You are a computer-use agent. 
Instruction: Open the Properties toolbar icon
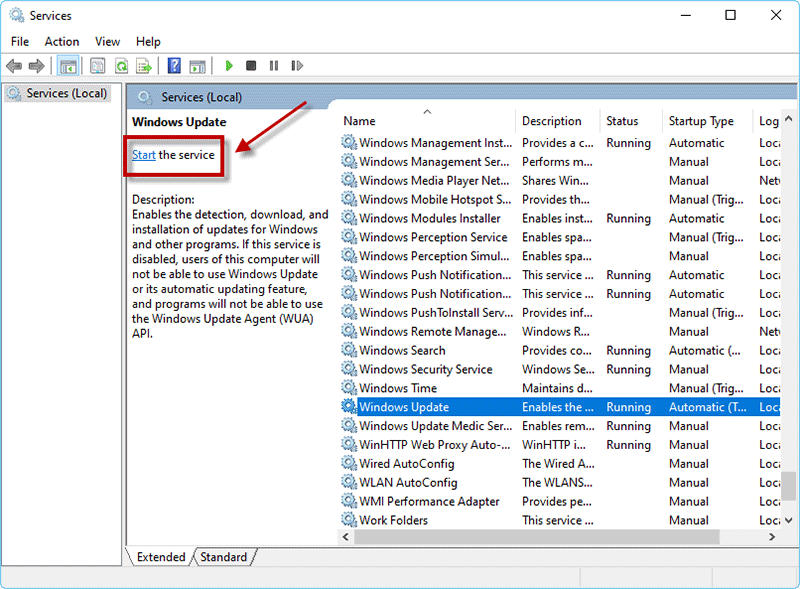coord(97,66)
